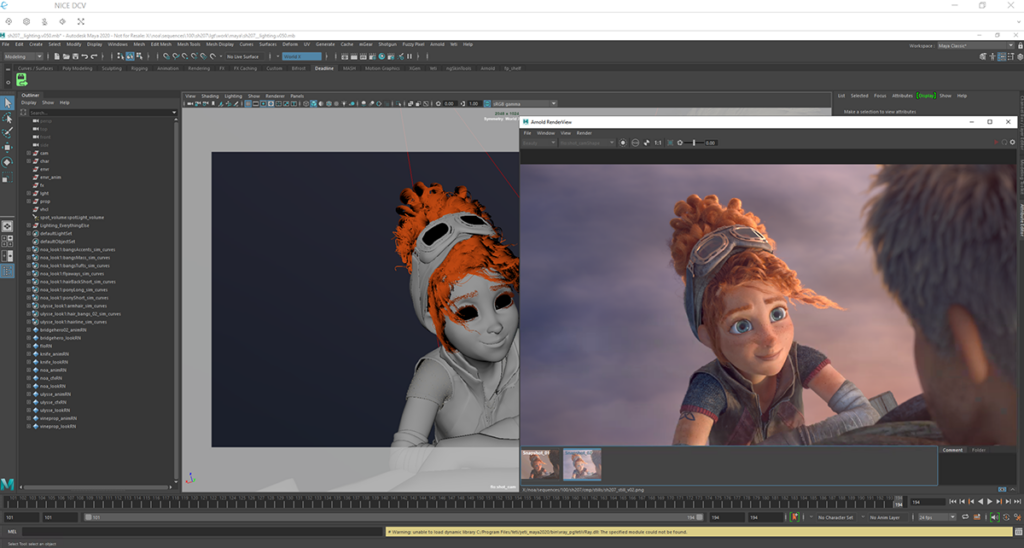
Task: Open the script editor icon beside warning bar
Action: click(x=1018, y=532)
